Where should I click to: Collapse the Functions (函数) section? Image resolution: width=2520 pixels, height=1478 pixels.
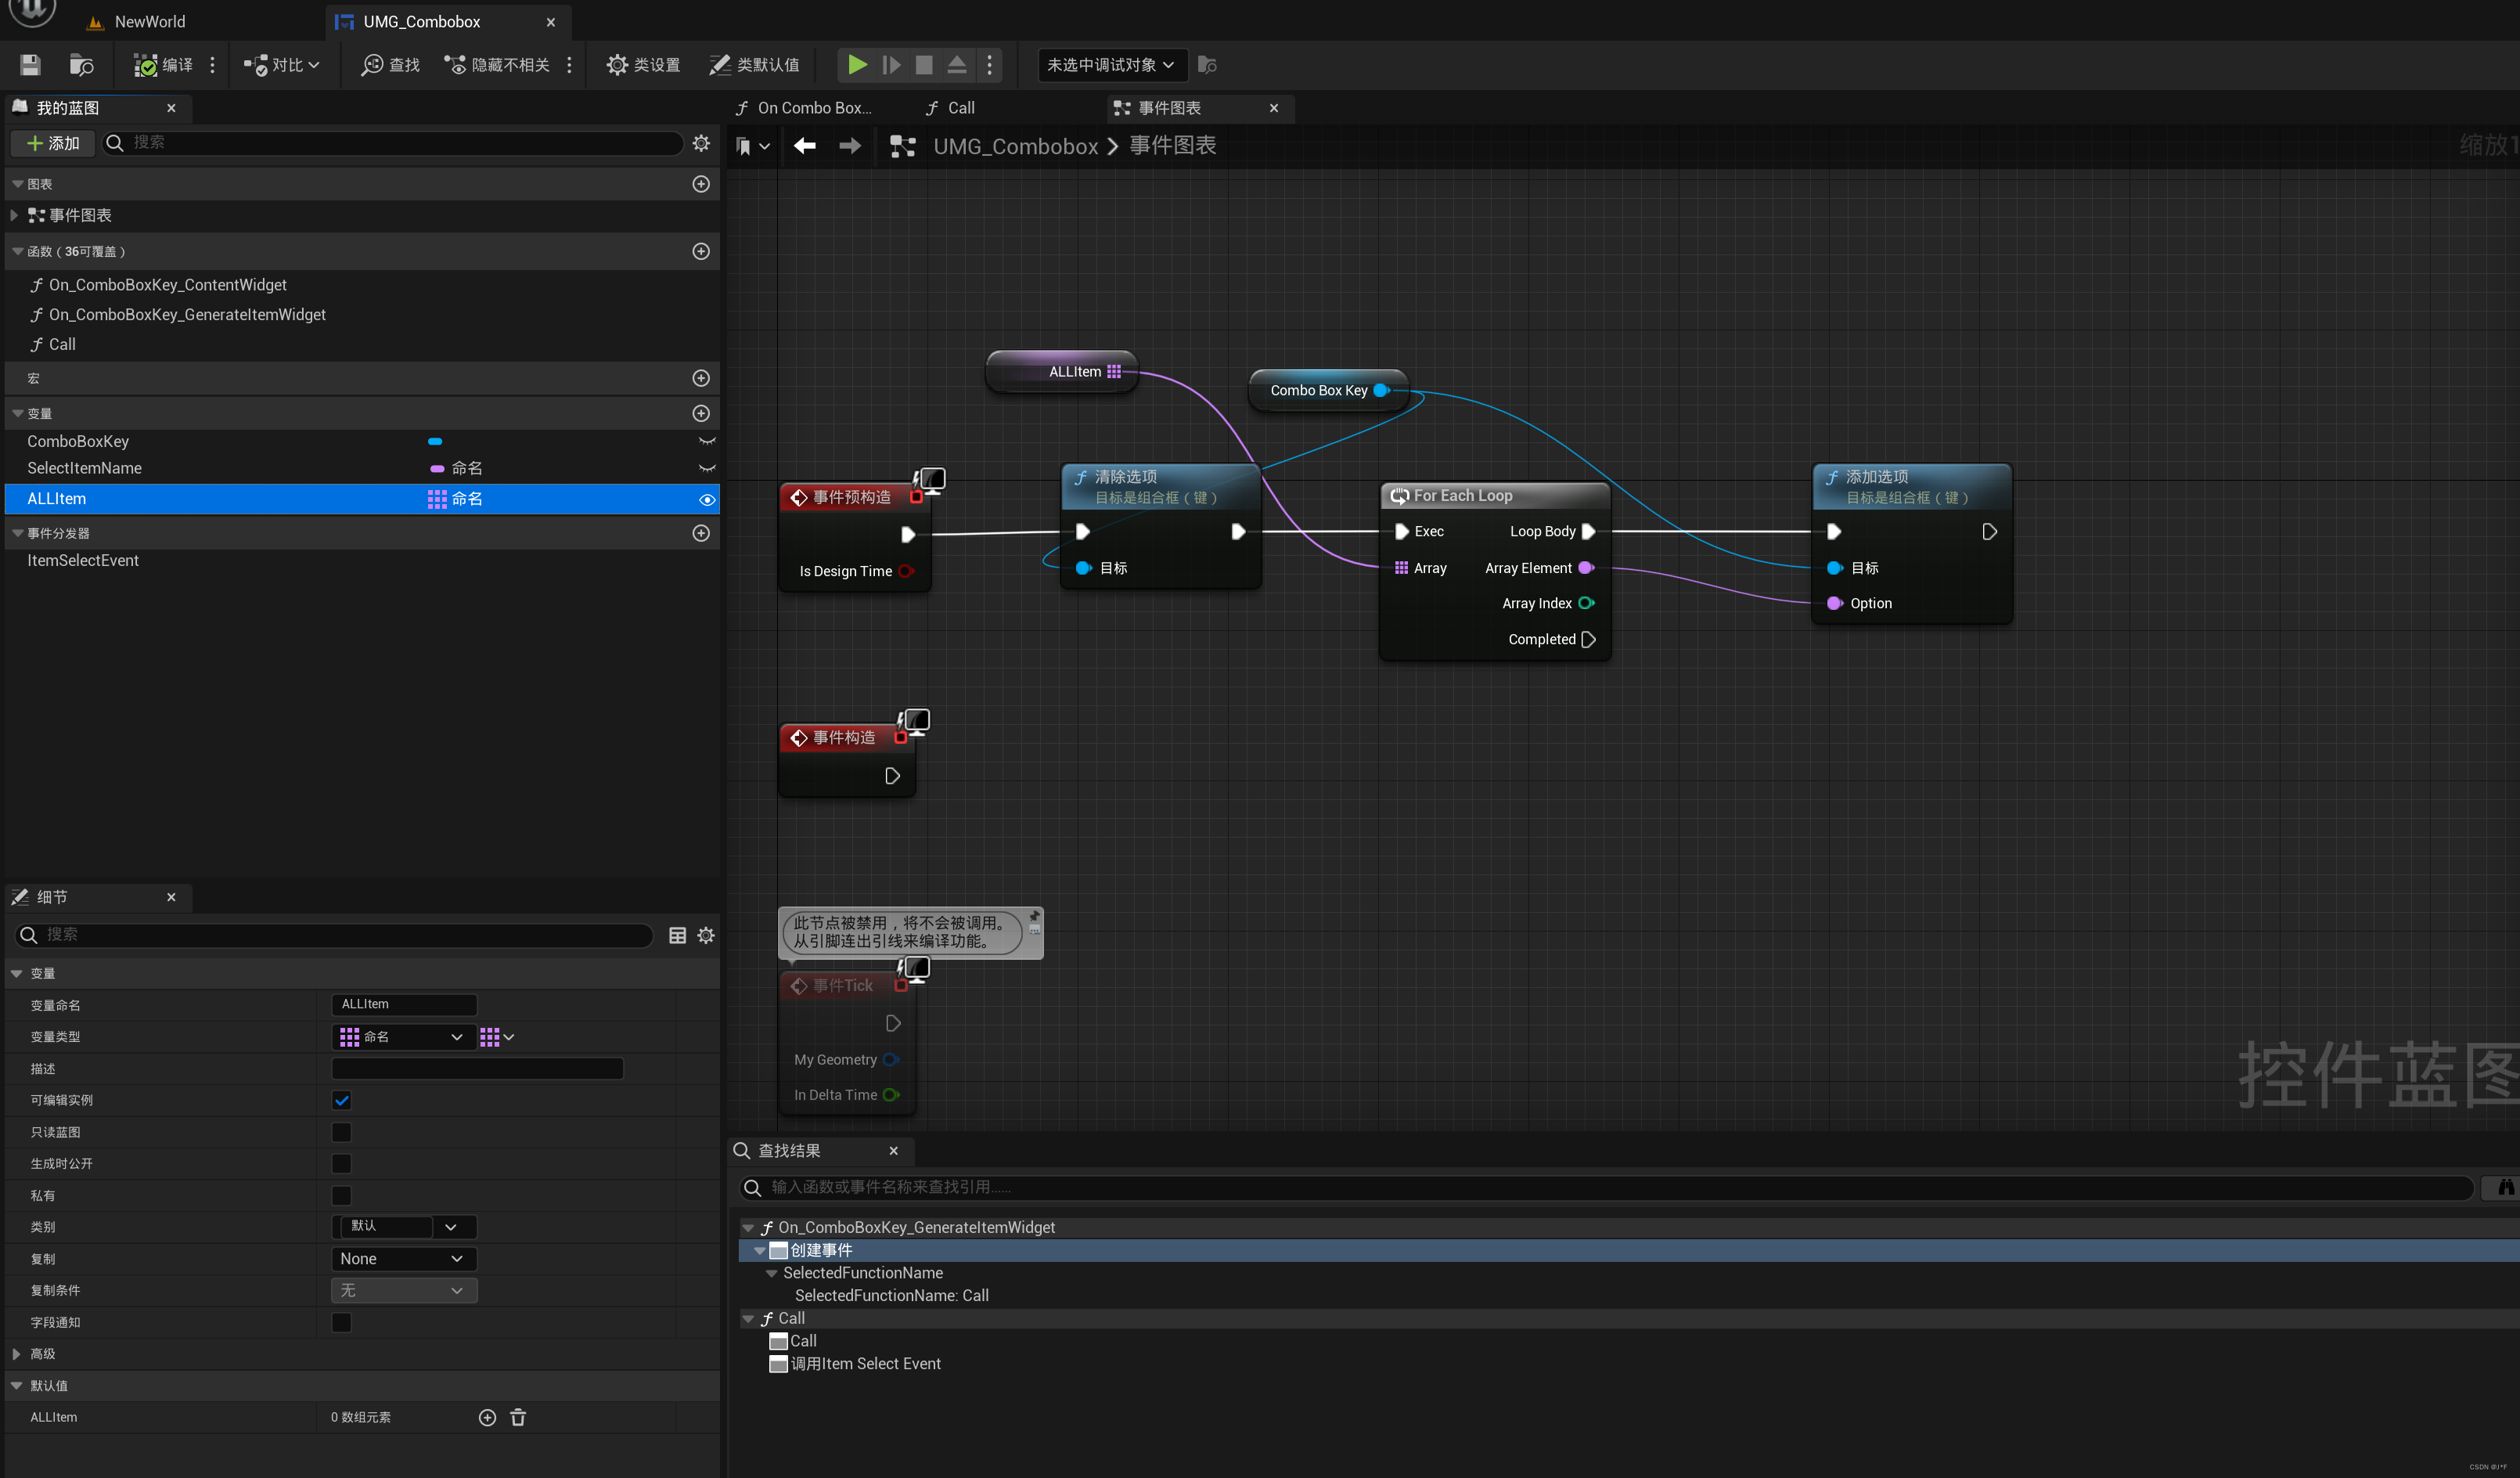pos(17,251)
